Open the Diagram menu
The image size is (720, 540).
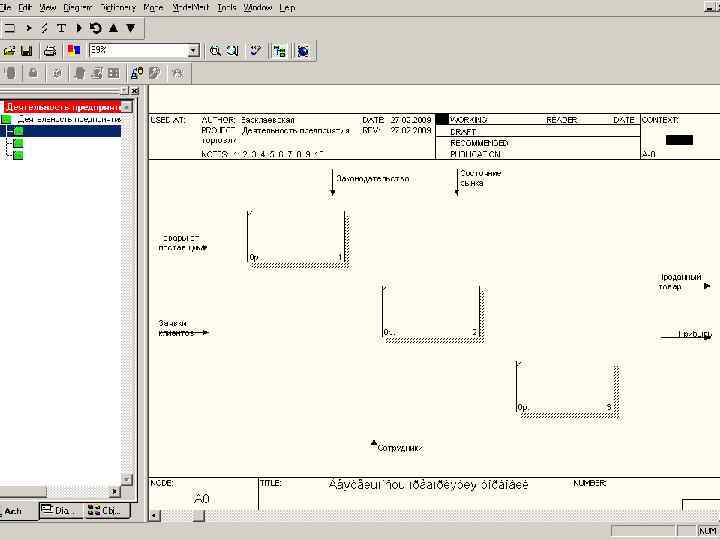[78, 7]
